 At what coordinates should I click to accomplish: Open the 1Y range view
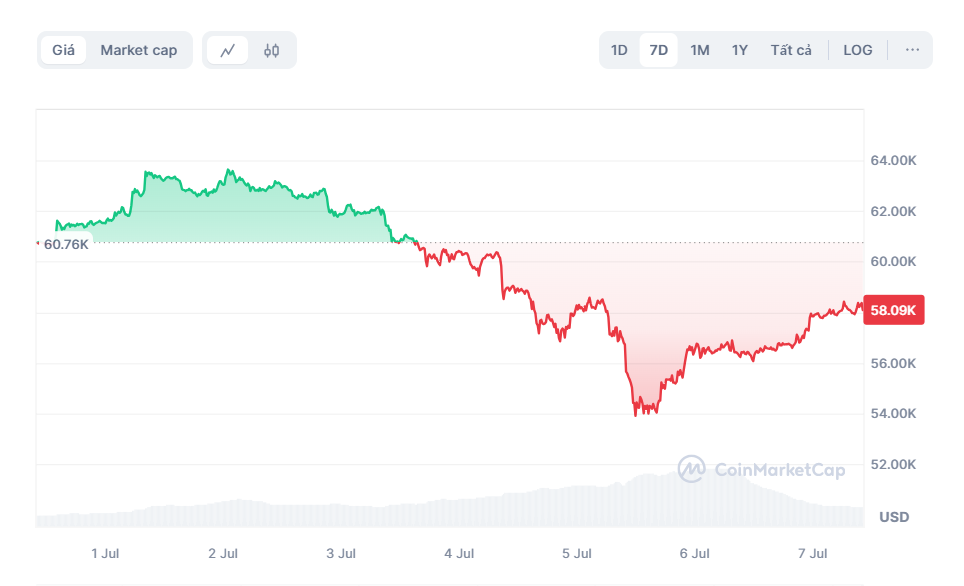(739, 49)
